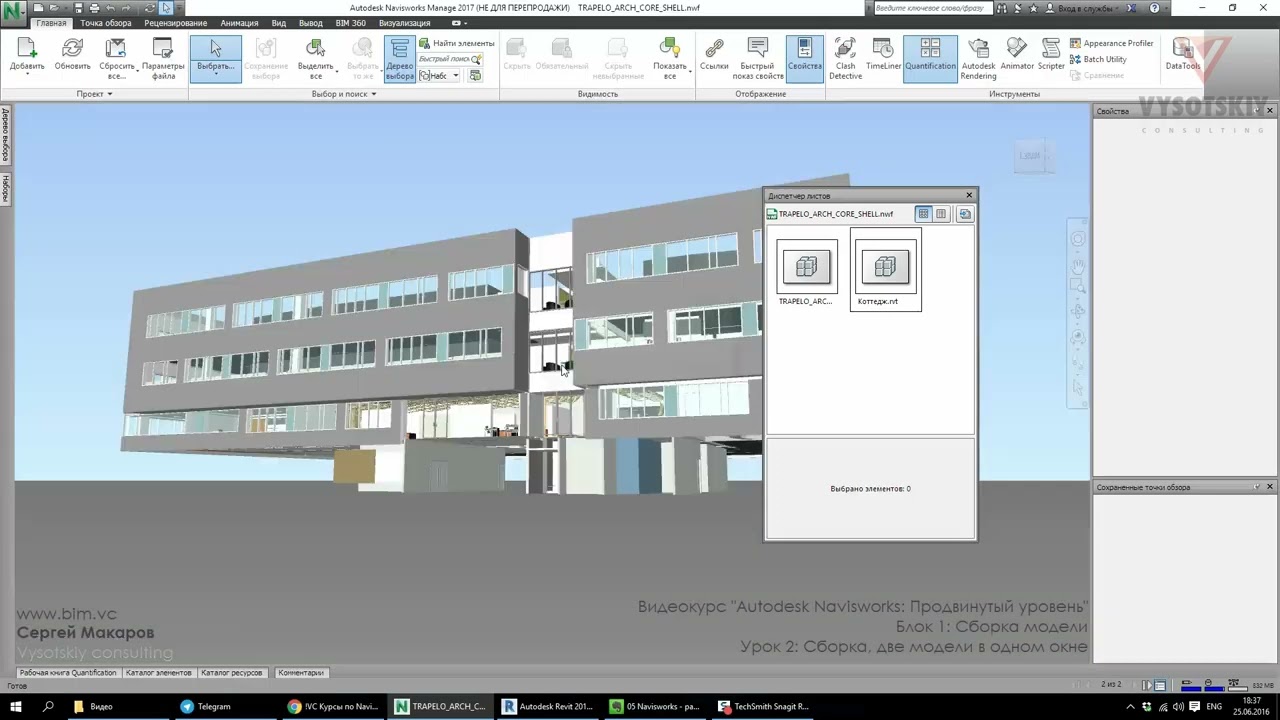
Task: Open the Вывод ribbon tab
Action: tap(310, 23)
